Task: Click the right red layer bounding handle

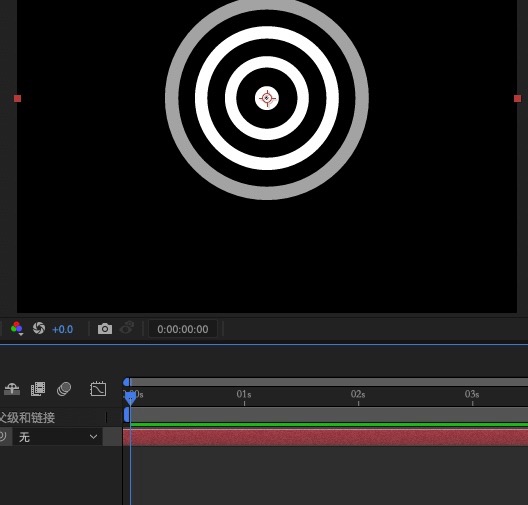Action: tap(518, 98)
